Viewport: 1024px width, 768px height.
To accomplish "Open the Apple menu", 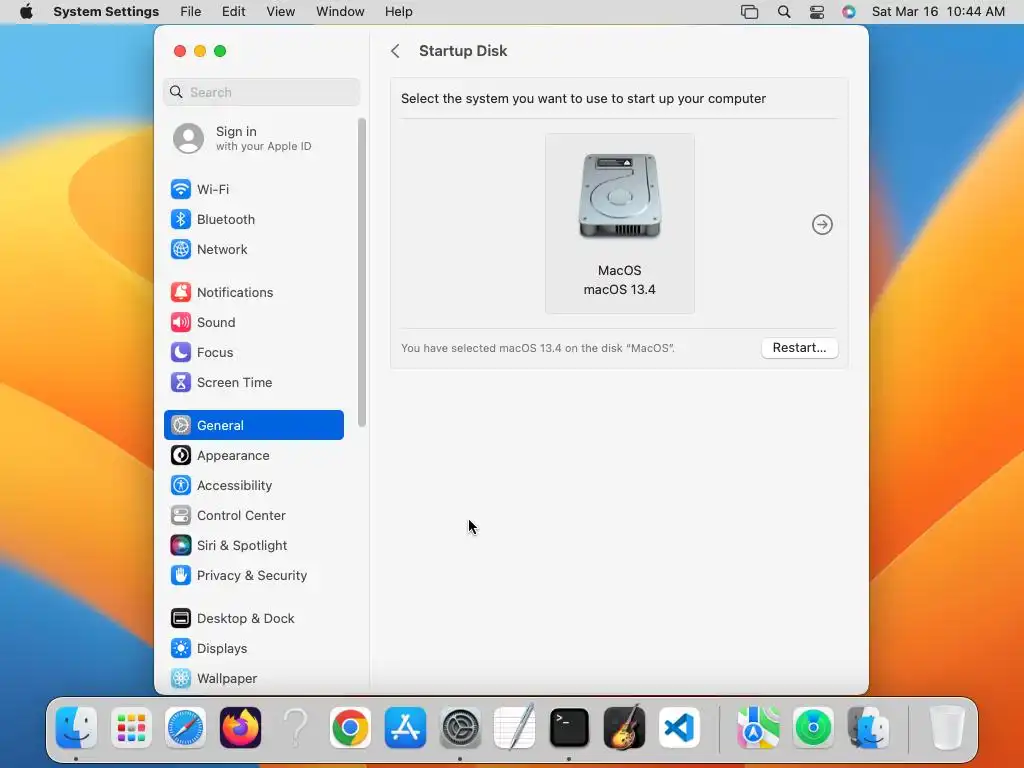I will [26, 12].
